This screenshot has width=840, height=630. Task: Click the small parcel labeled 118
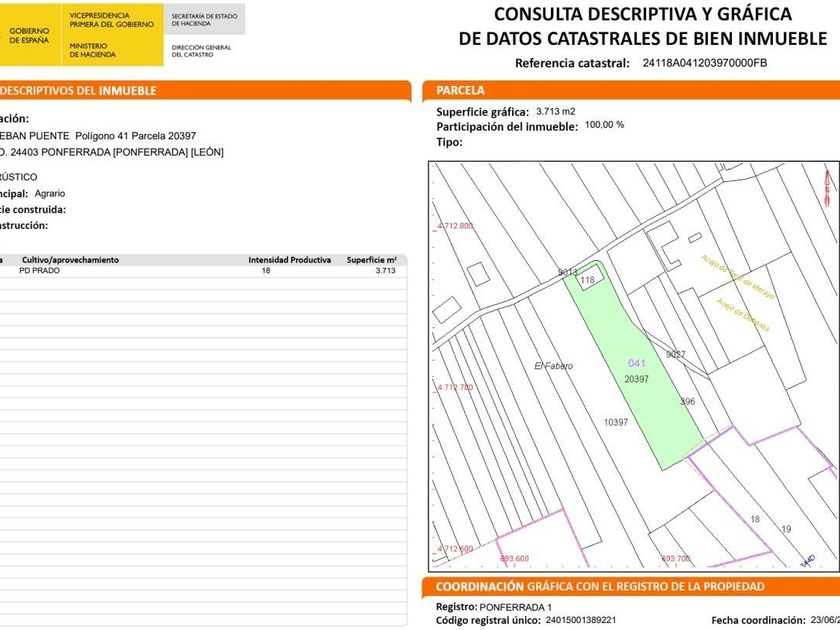587,281
